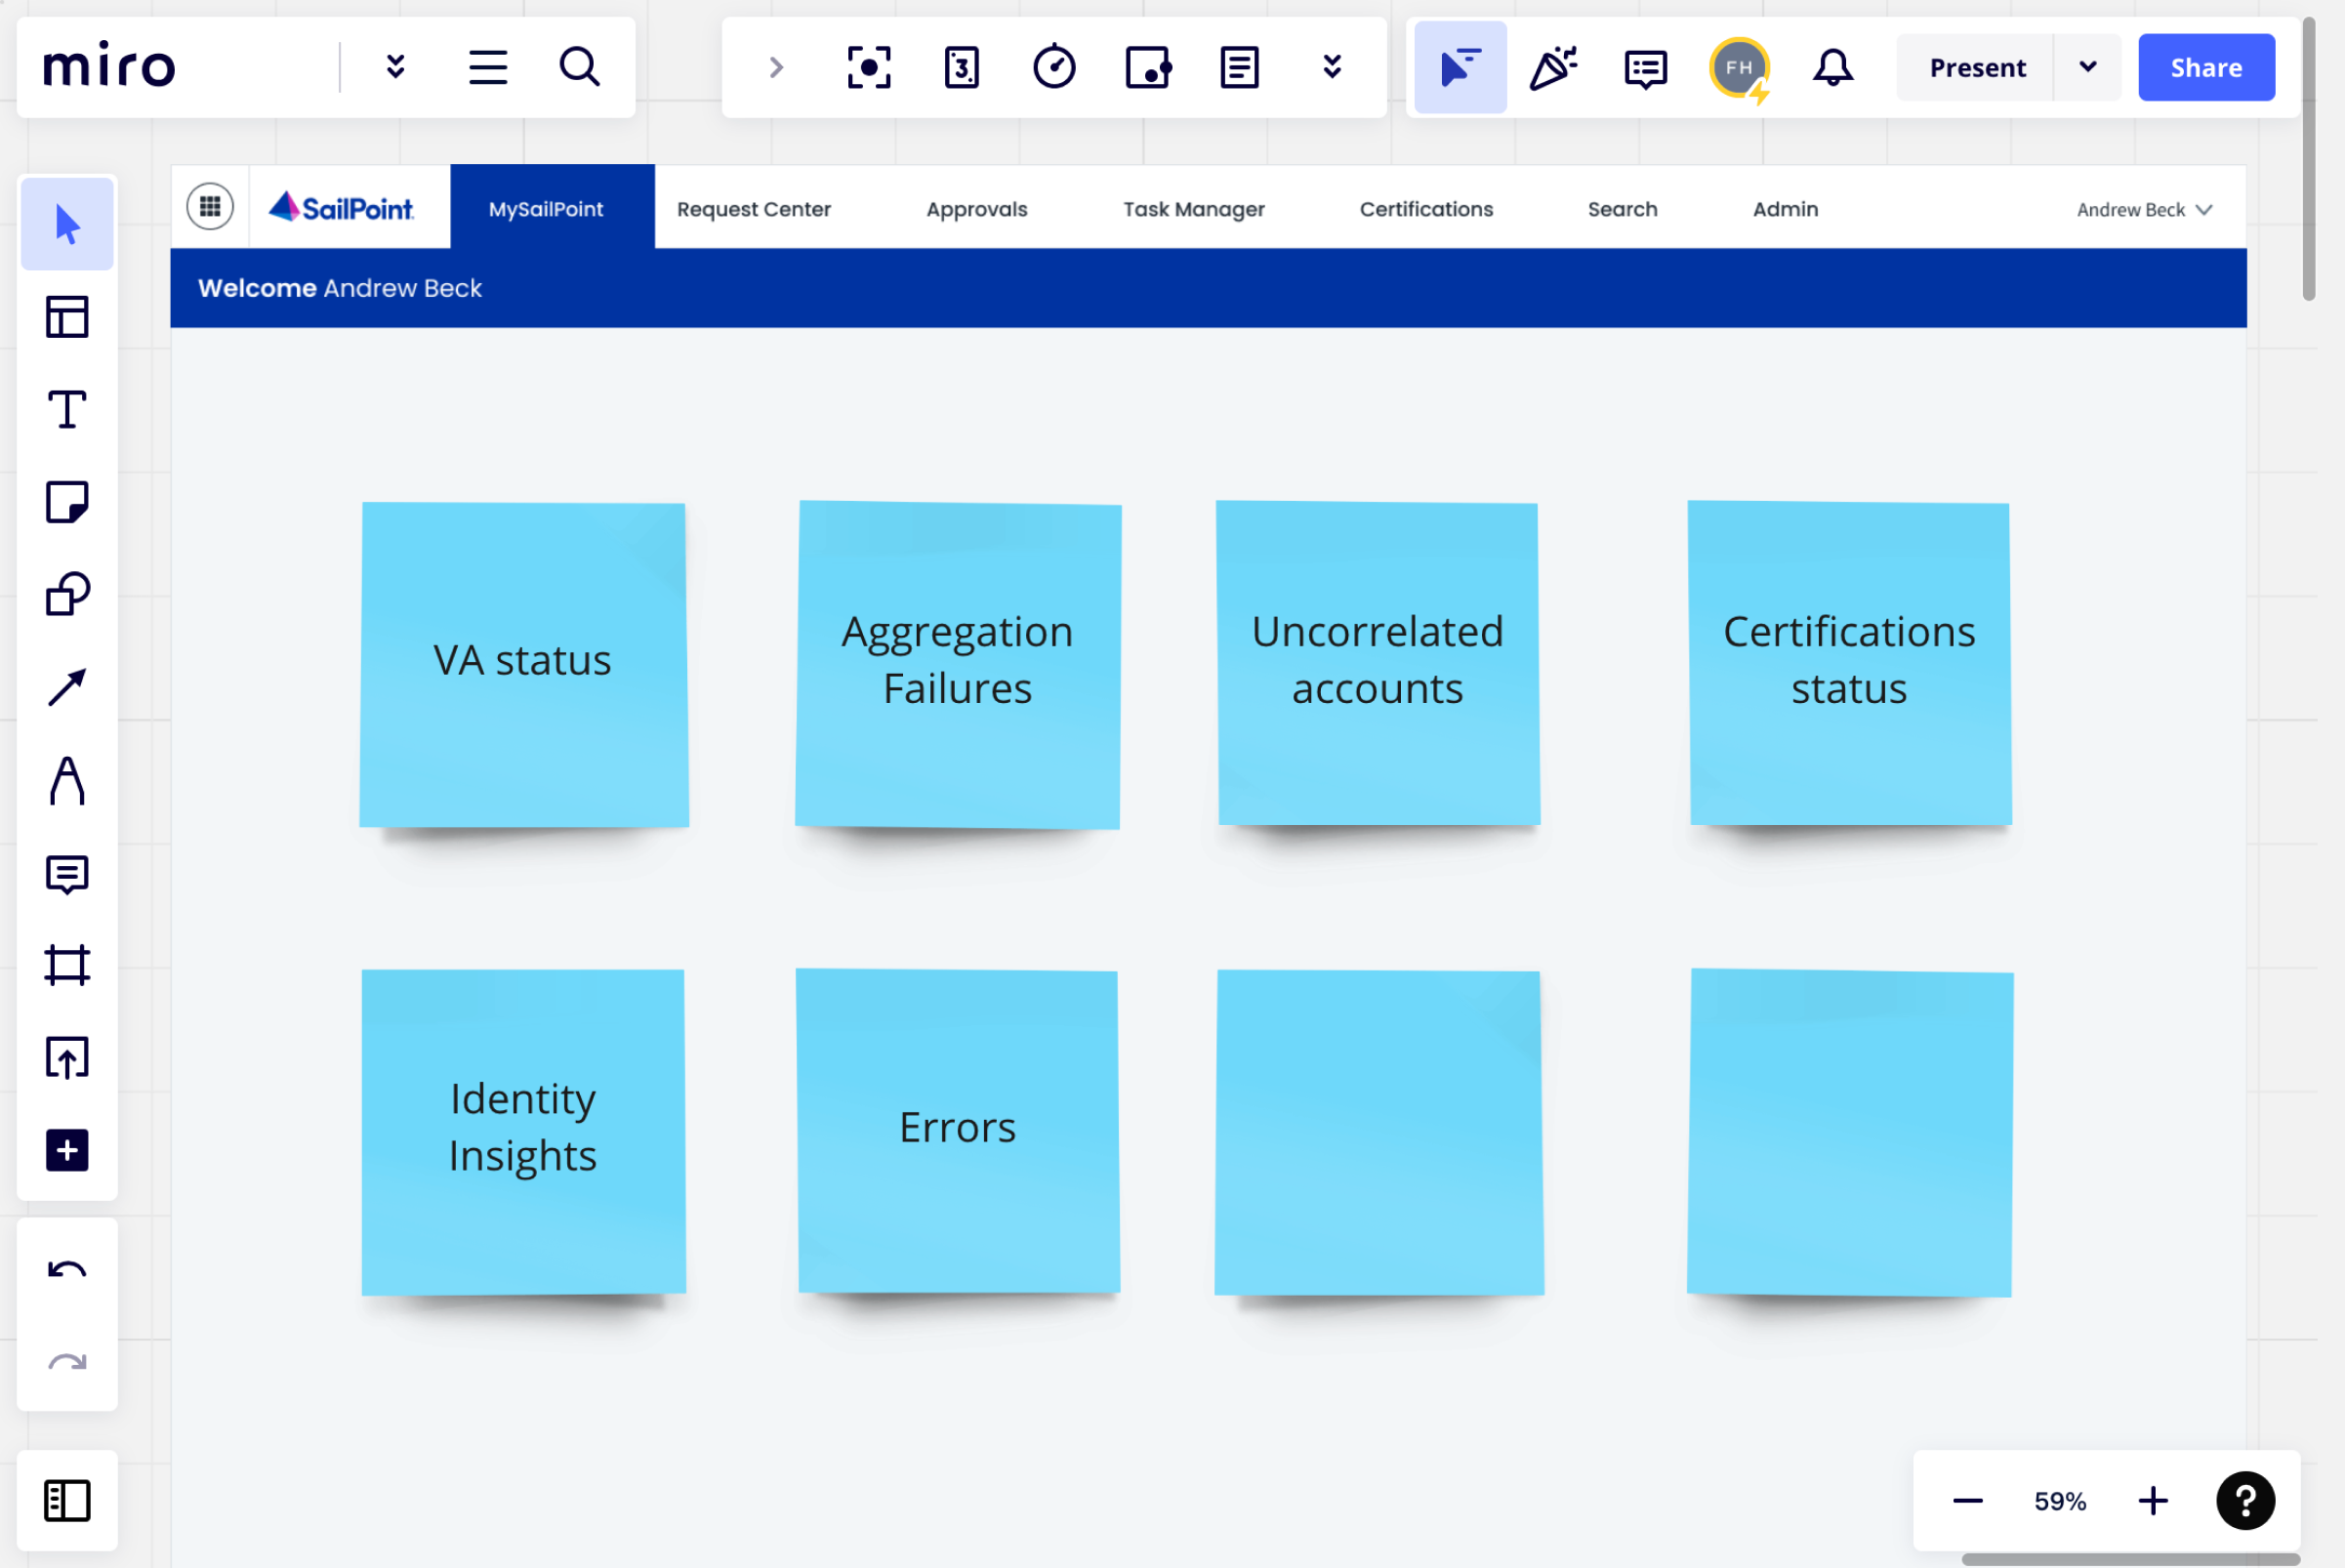Toggle the comments panel in top bar
Image resolution: width=2345 pixels, height=1568 pixels.
click(1645, 67)
